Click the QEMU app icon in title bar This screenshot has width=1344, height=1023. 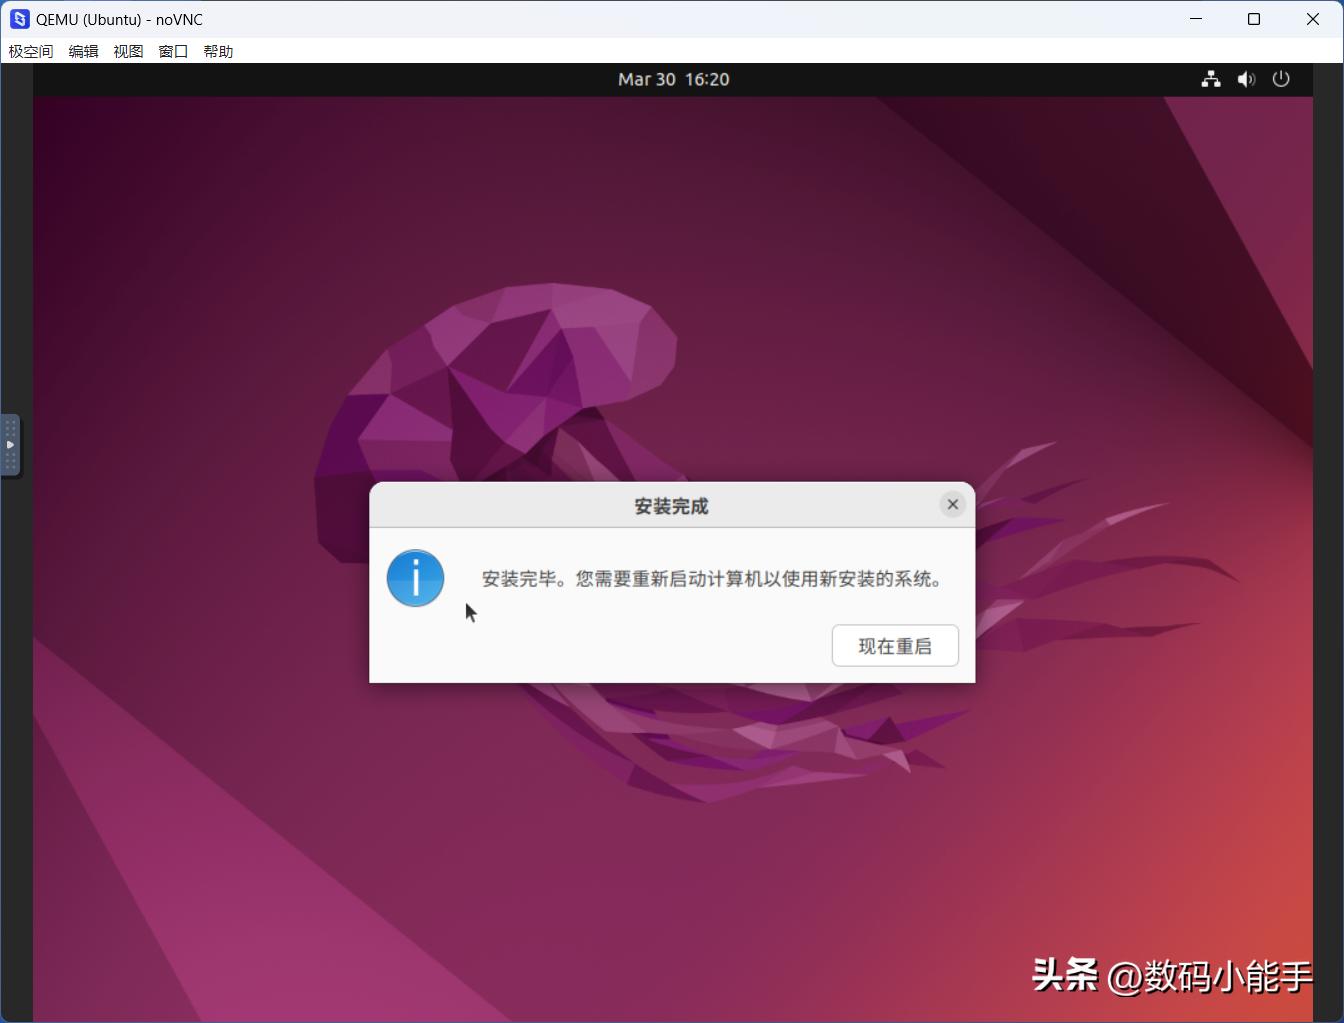pos(19,19)
